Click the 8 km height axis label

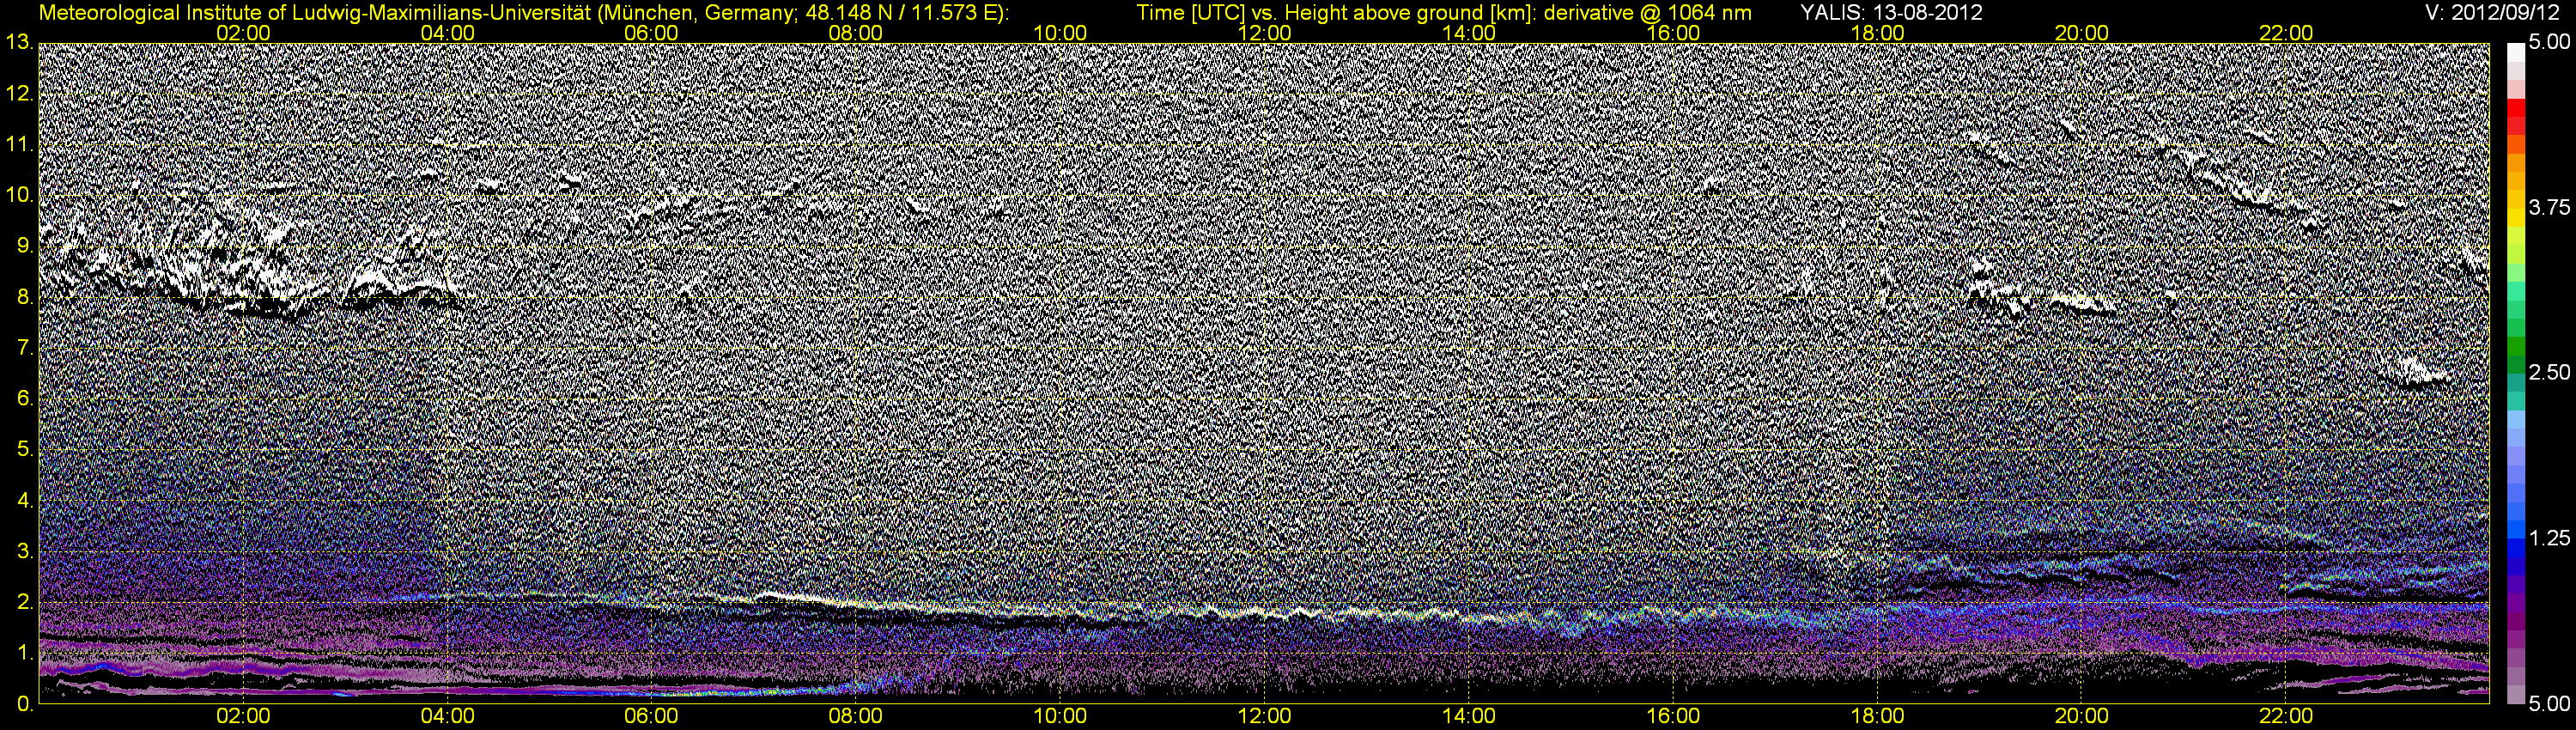24,297
